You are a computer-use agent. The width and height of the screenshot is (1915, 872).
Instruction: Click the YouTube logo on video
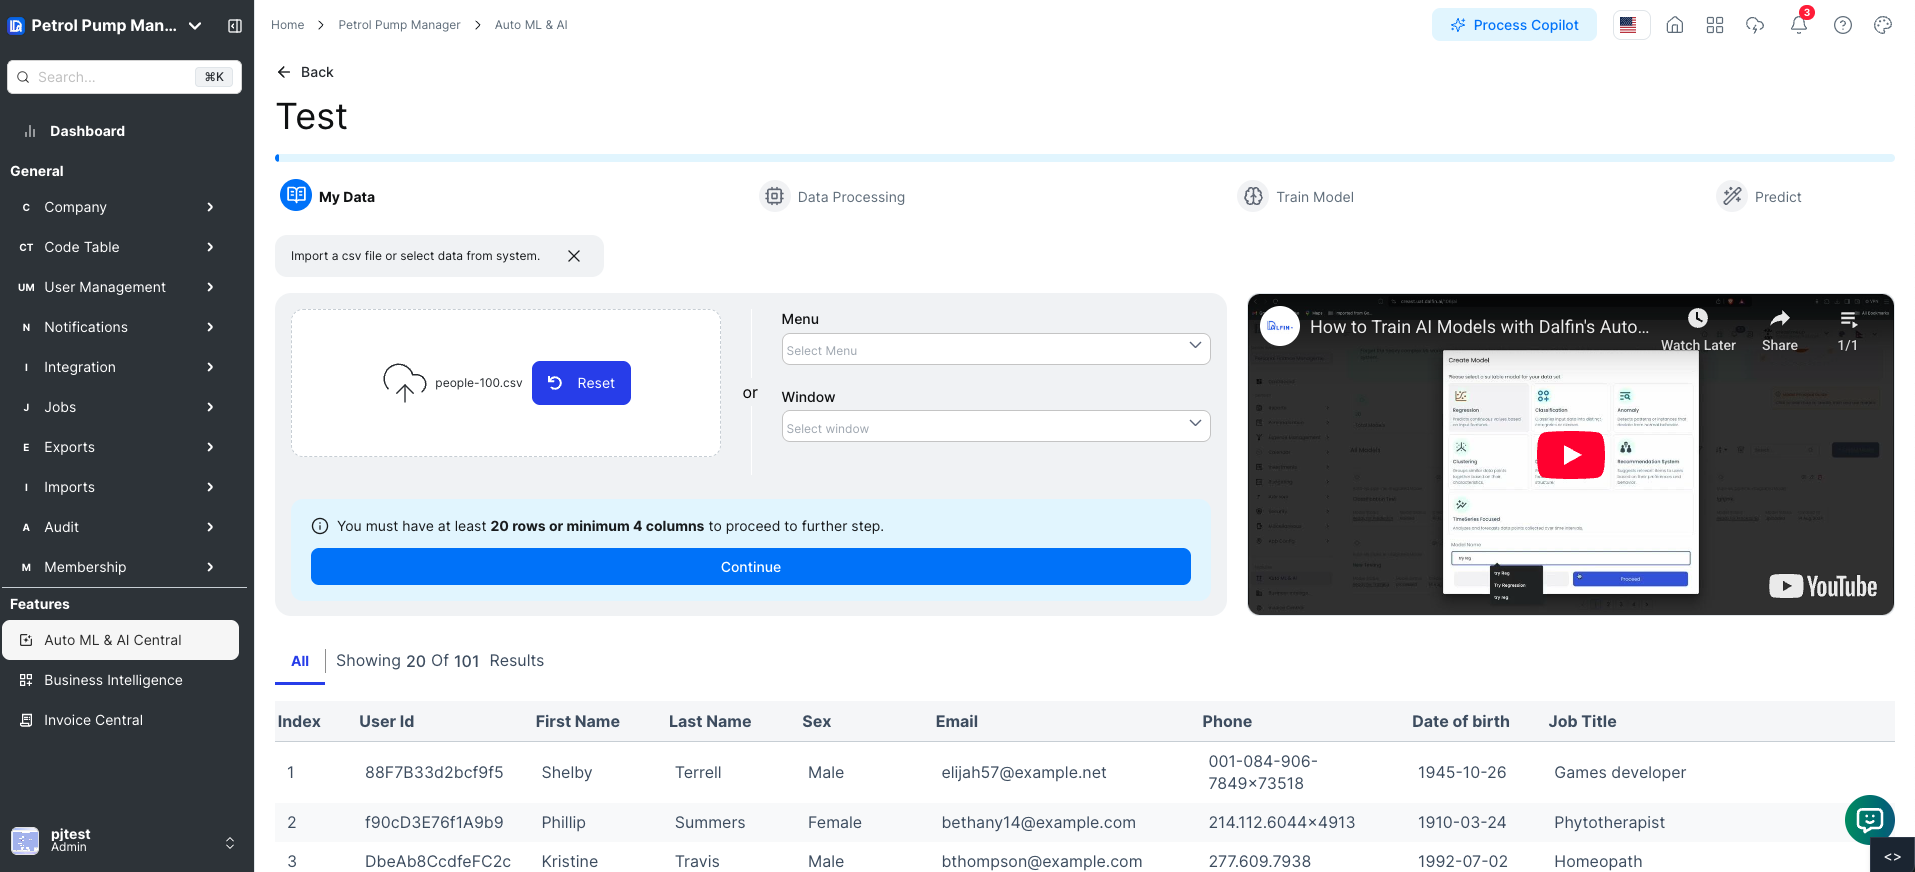(1823, 587)
